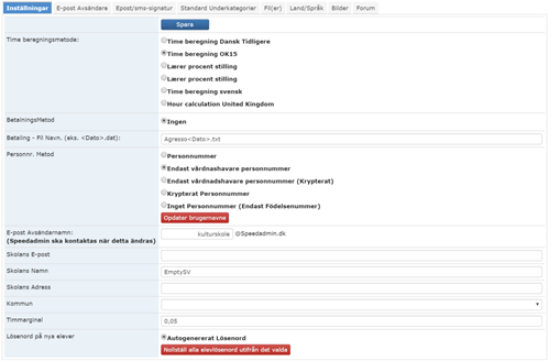The image size is (553, 364).
Task: Go to Standard Underkategorier tab
Action: click(x=218, y=8)
